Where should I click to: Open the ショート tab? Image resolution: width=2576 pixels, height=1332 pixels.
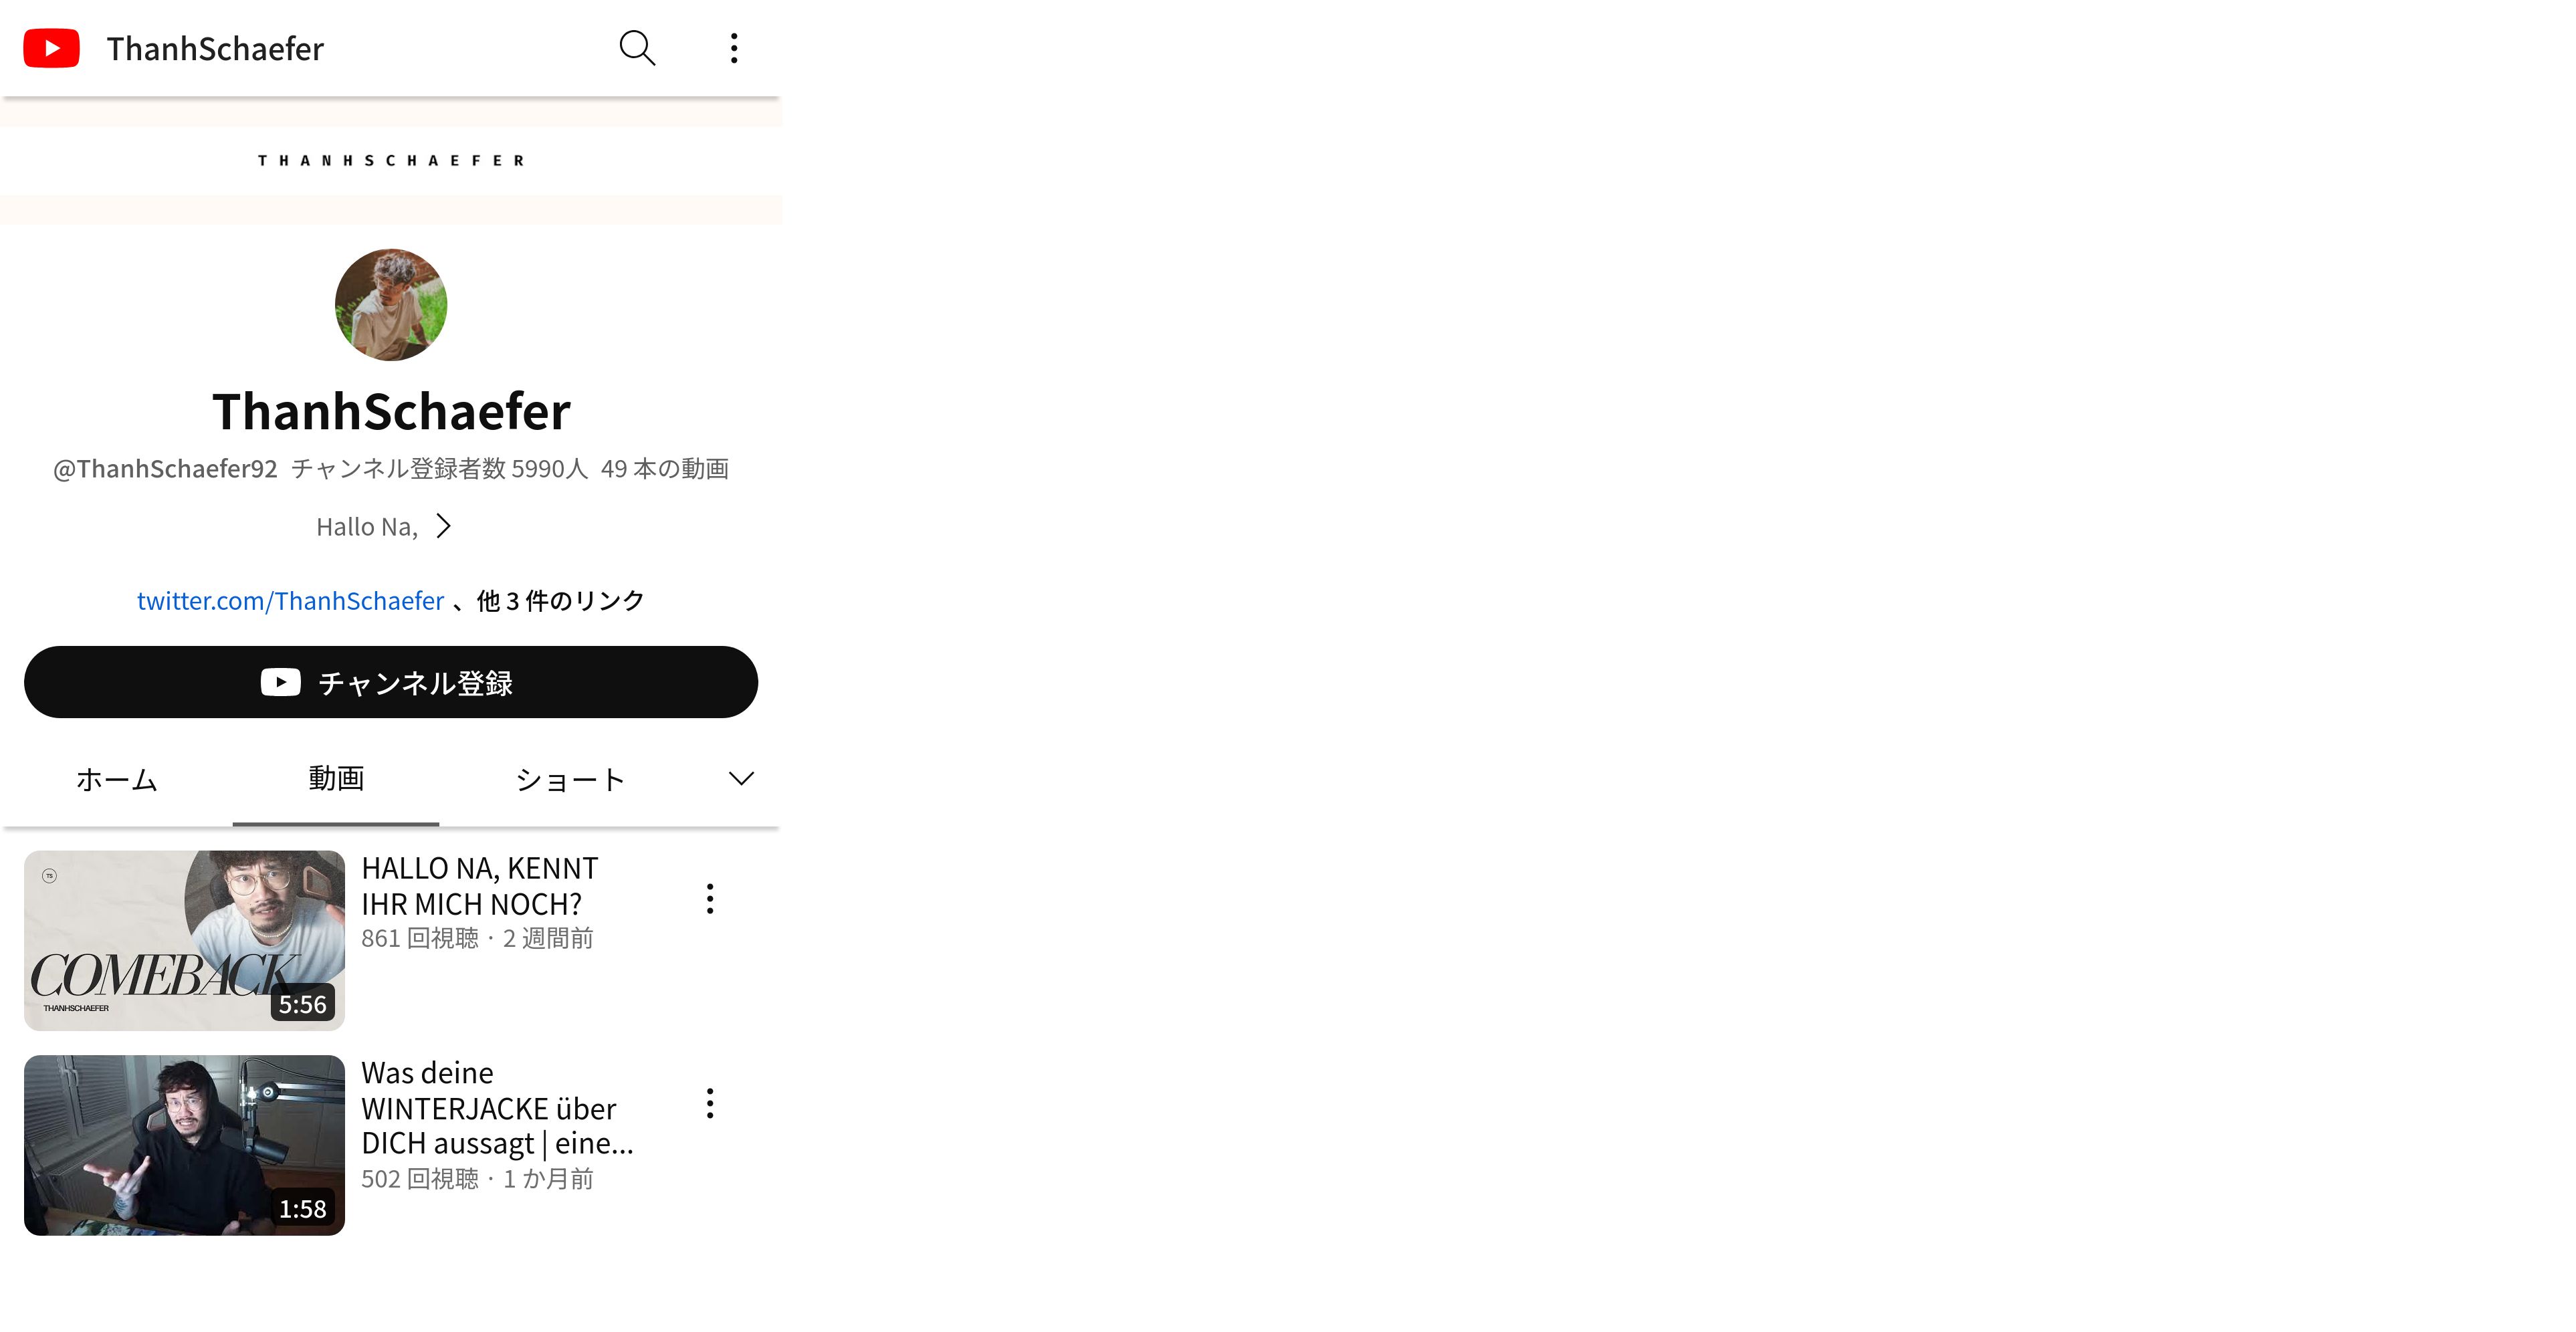(570, 780)
